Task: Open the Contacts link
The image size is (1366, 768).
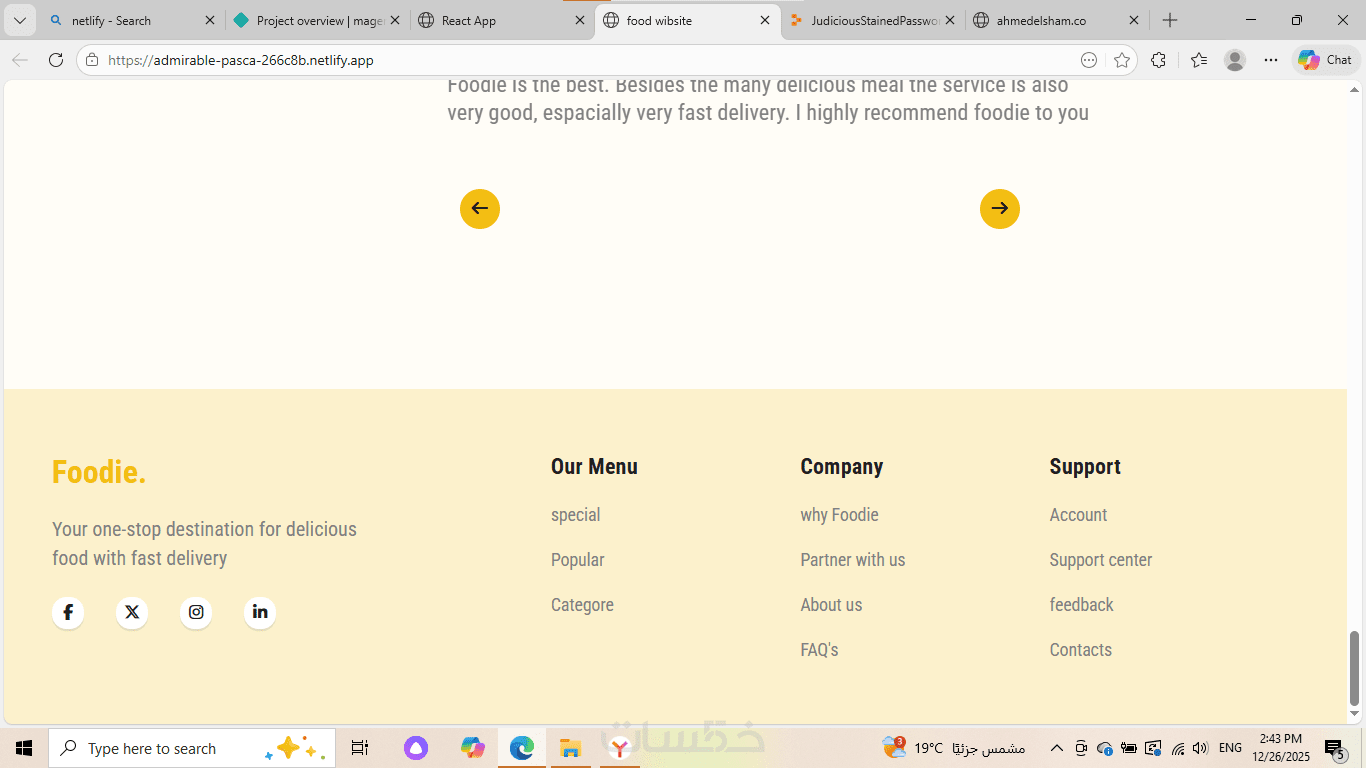Action: (x=1081, y=650)
